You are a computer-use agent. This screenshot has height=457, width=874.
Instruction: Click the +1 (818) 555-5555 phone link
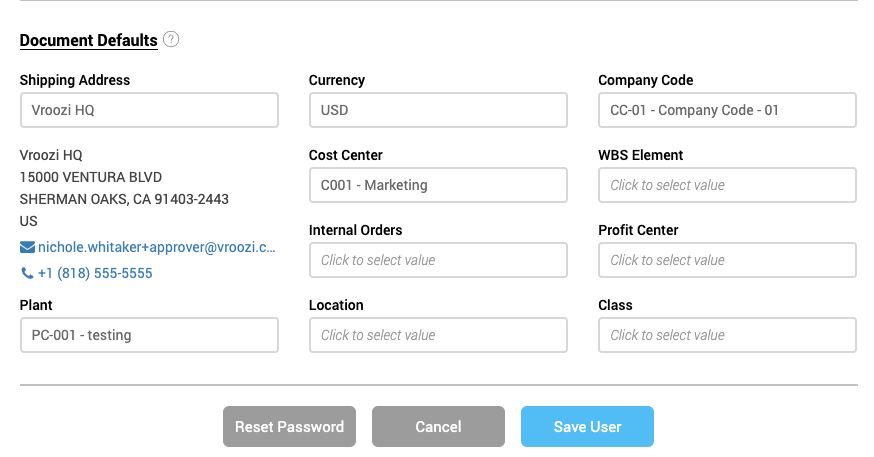[x=95, y=273]
